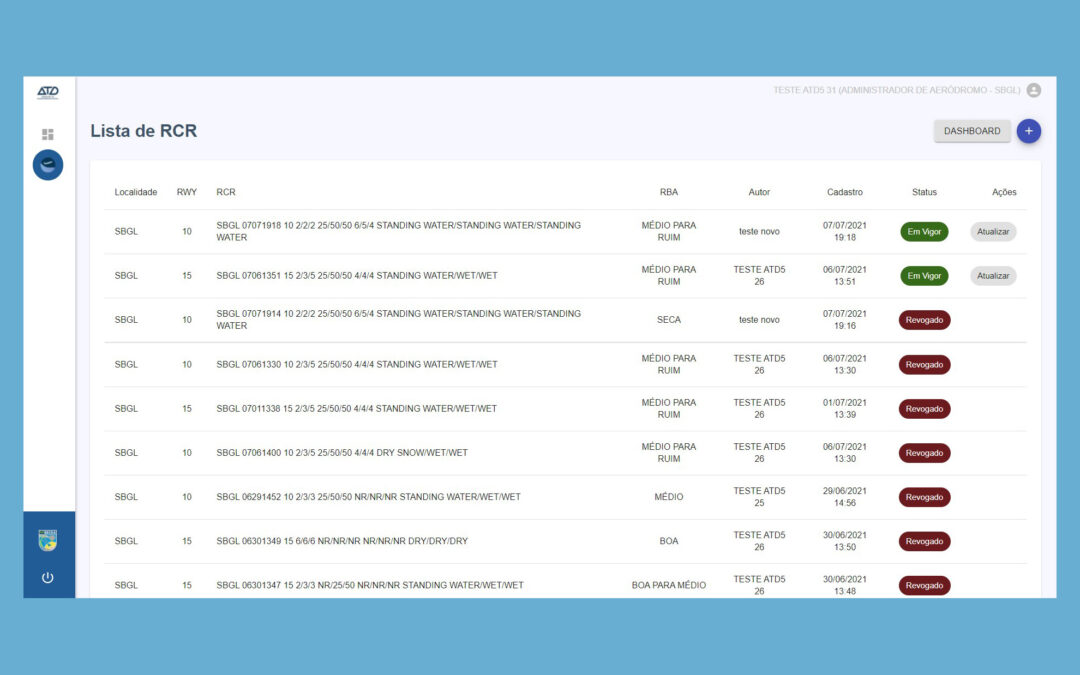Click the Status column header

[x=924, y=192]
